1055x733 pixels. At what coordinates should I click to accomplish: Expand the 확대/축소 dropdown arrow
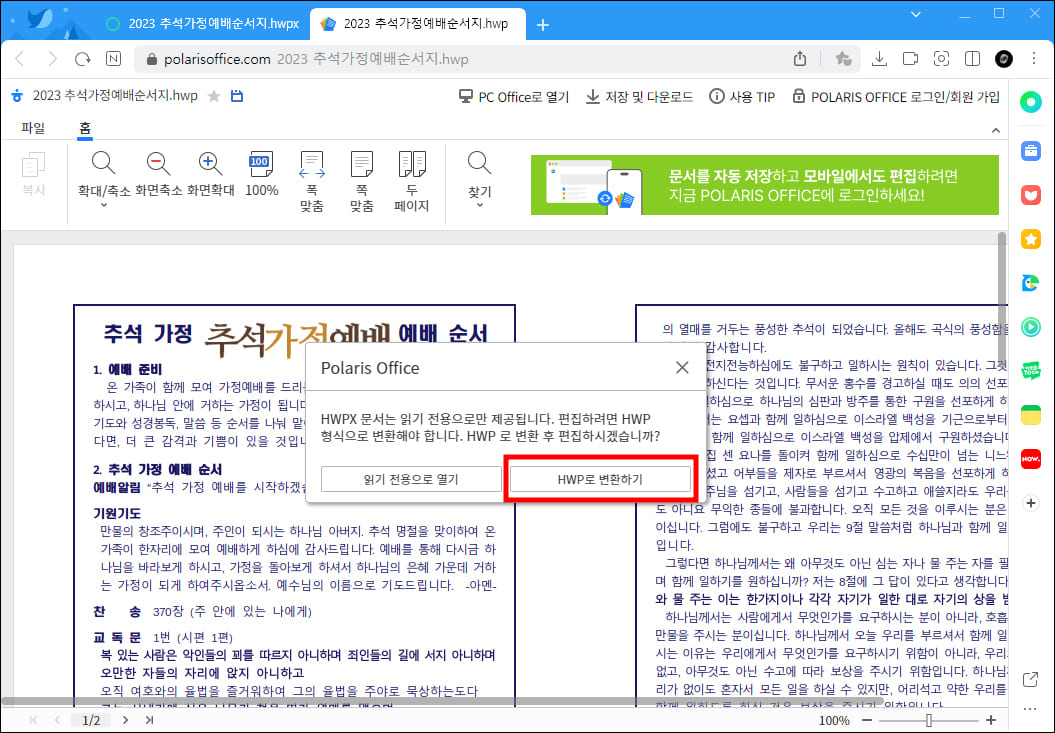coord(104,205)
